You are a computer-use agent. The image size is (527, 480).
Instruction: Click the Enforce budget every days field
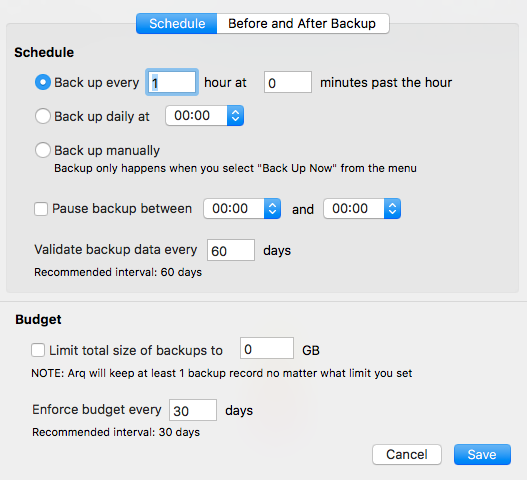[193, 410]
